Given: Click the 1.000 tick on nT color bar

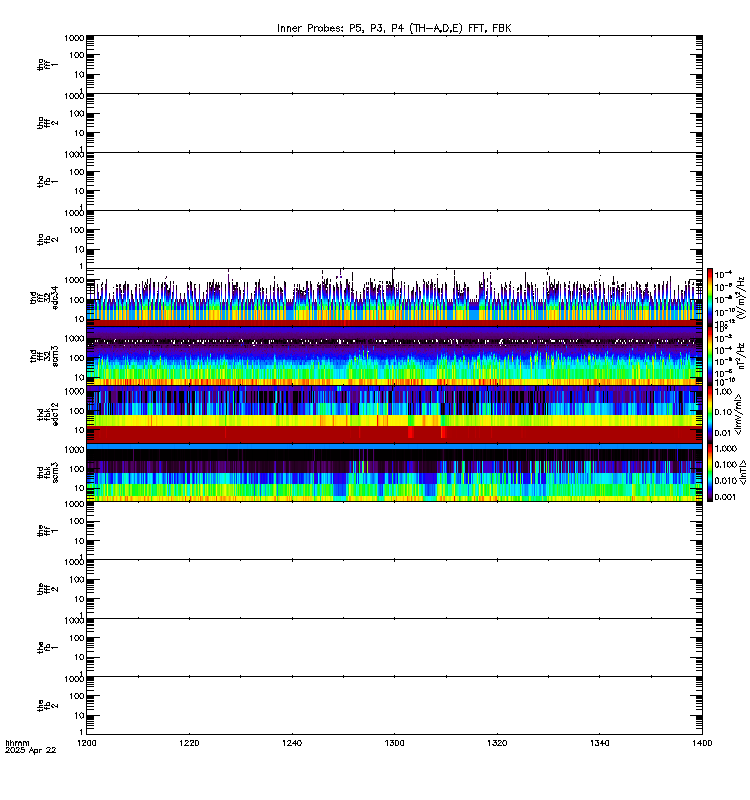Looking at the screenshot, I should (726, 448).
